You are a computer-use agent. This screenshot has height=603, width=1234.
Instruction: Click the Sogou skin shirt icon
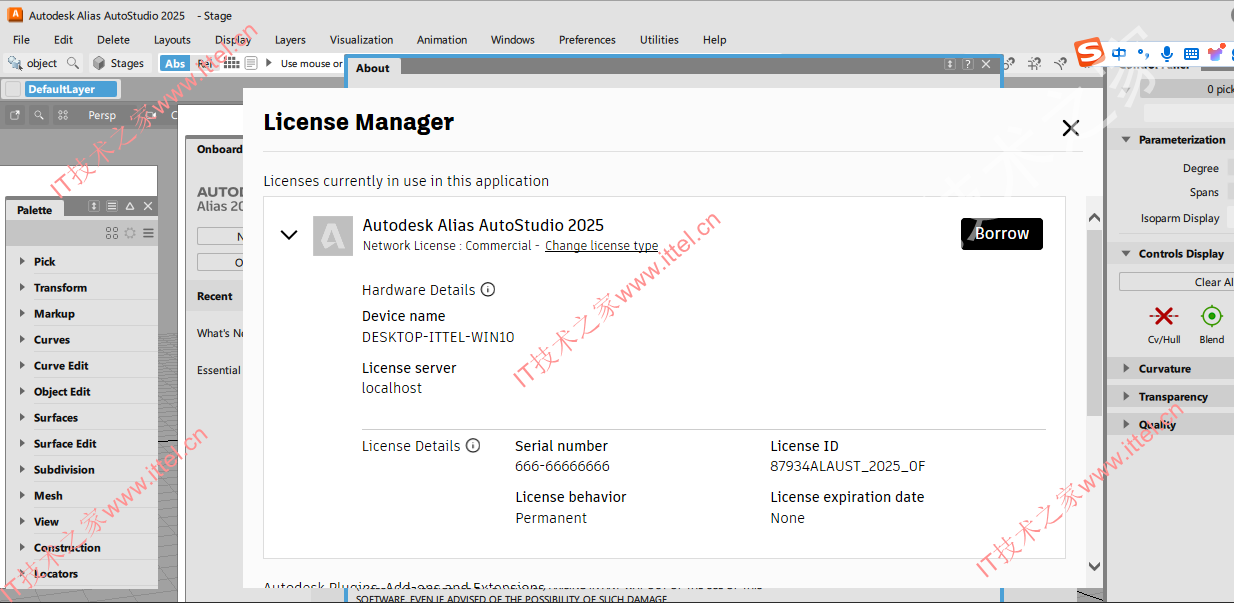(1216, 53)
